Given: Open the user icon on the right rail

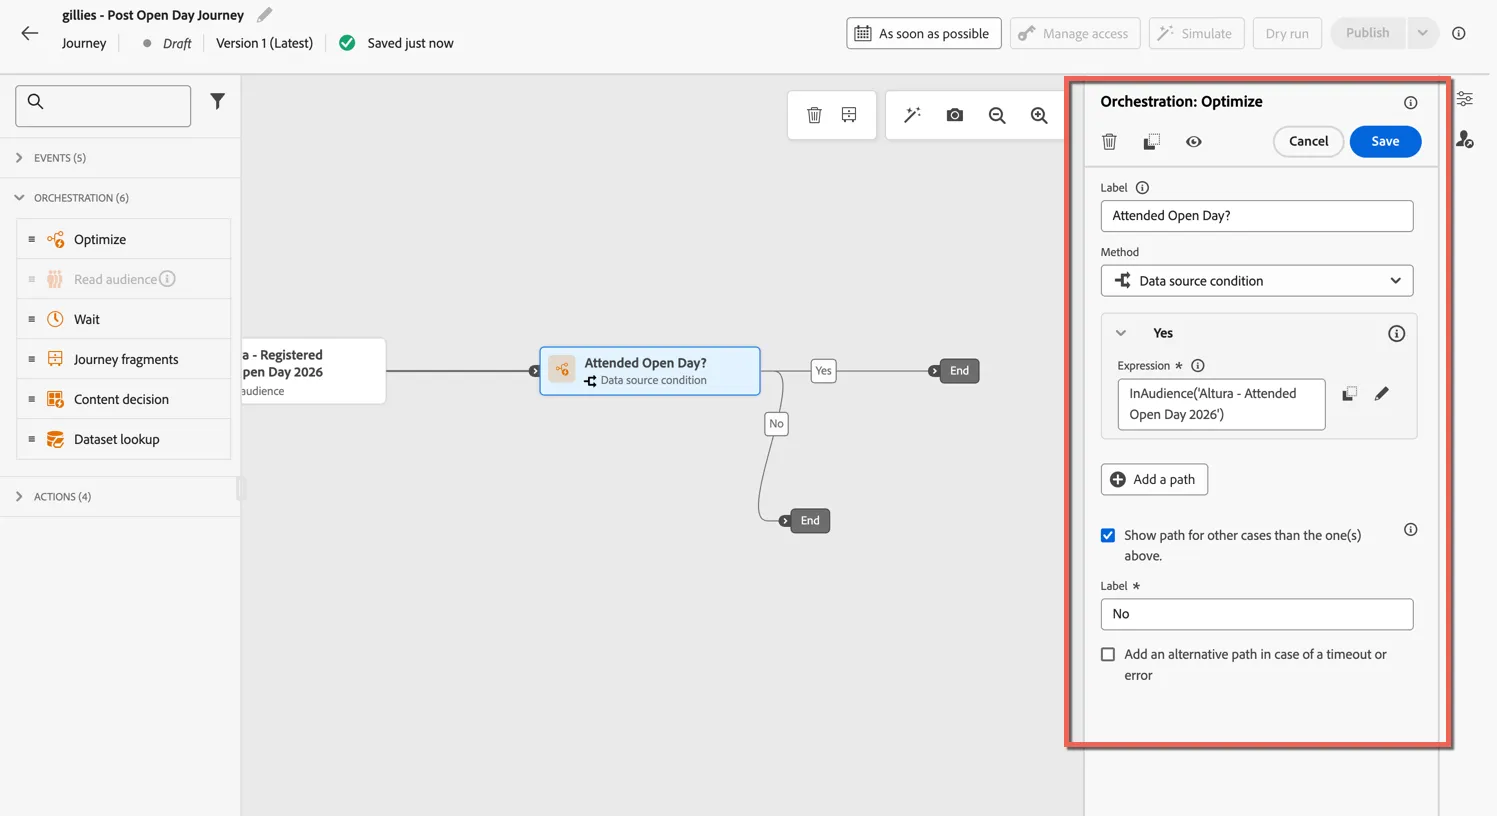Looking at the screenshot, I should (1464, 139).
